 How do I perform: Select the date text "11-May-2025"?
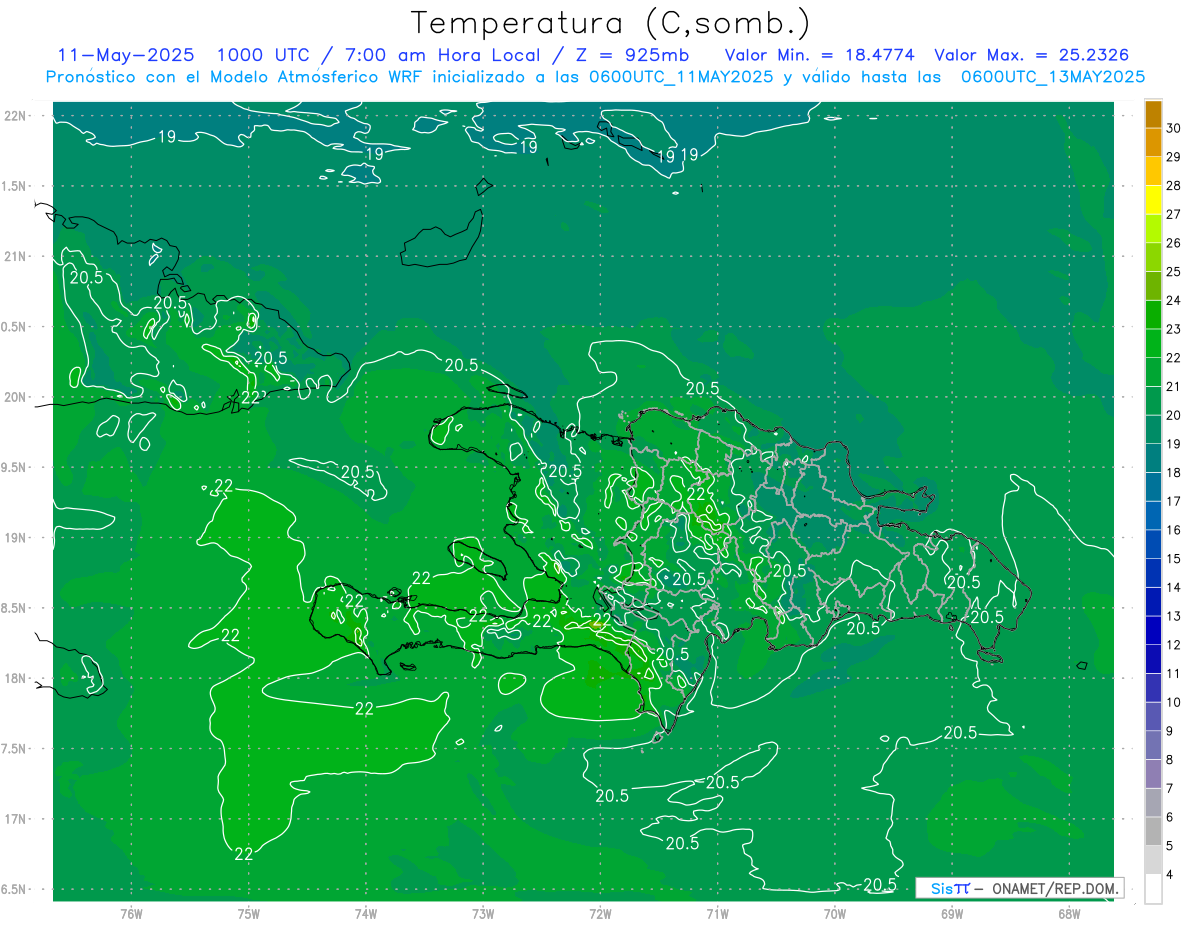click(125, 55)
